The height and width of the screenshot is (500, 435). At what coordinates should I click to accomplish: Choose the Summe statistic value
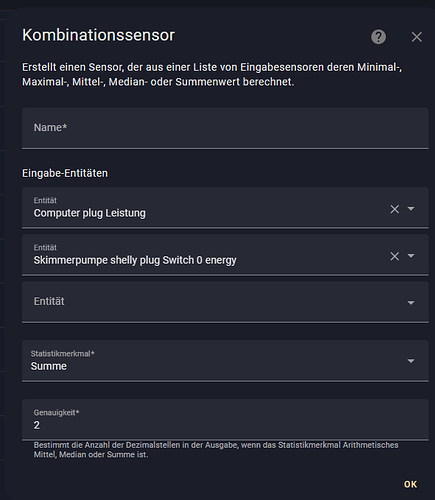pos(49,366)
